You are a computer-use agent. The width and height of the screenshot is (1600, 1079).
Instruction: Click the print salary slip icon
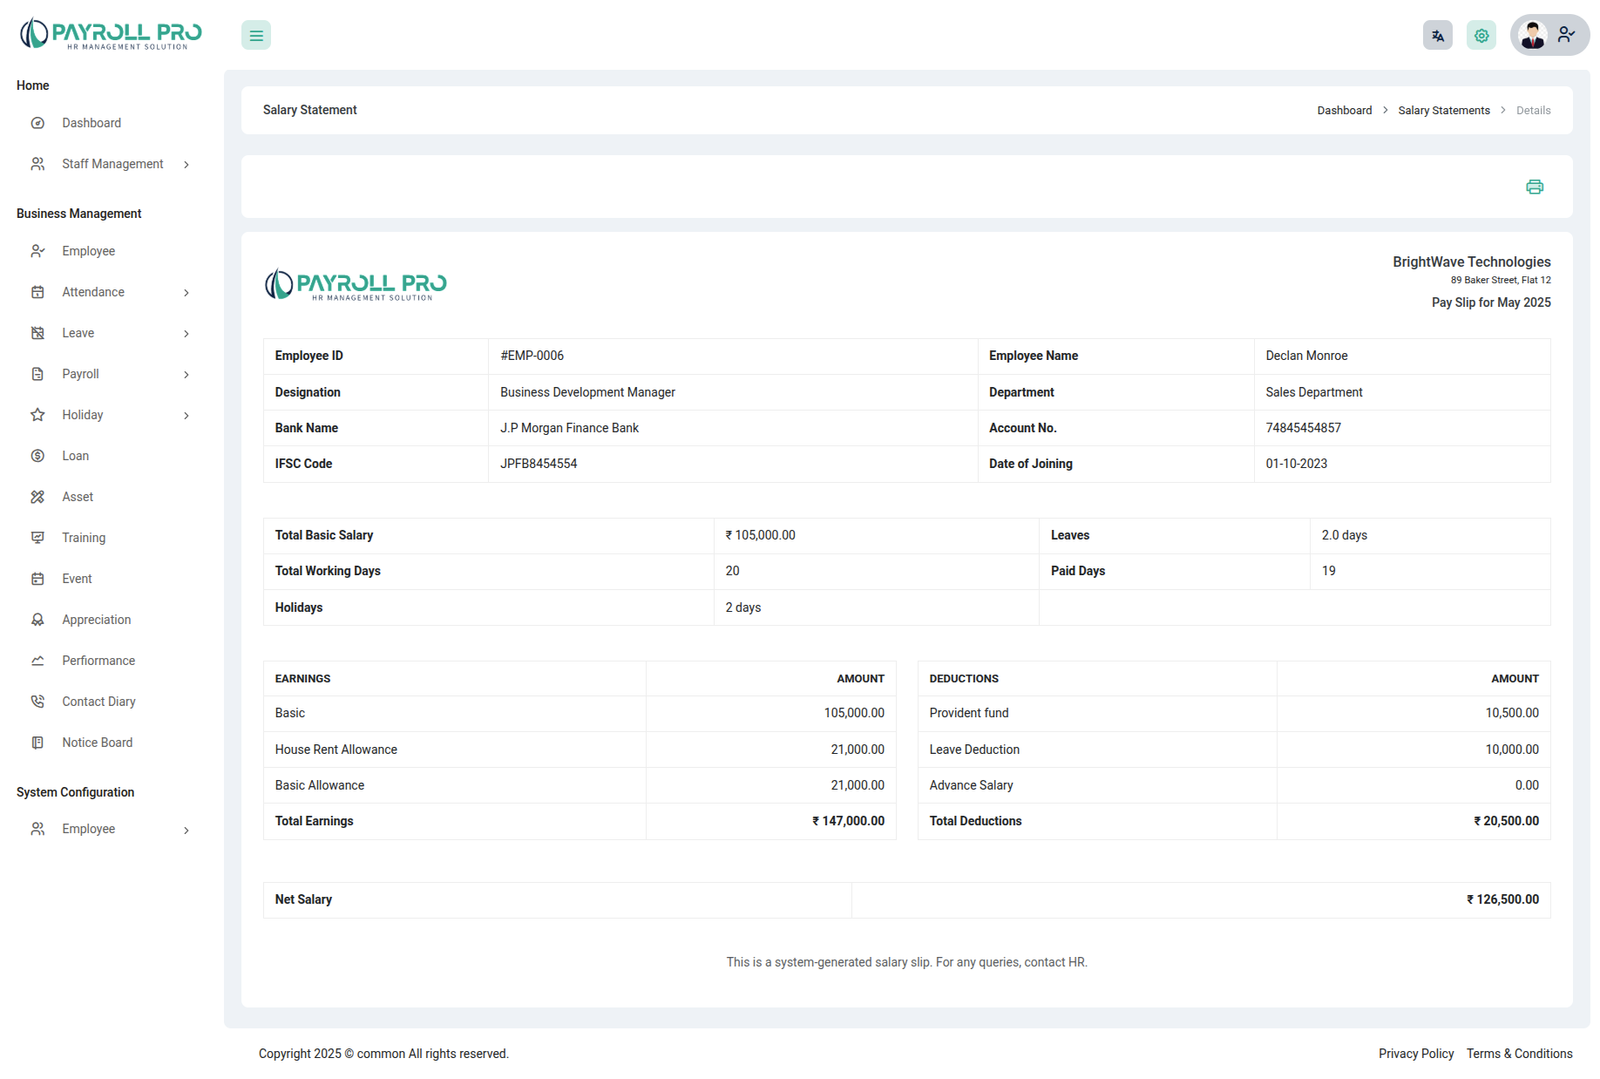pos(1534,187)
